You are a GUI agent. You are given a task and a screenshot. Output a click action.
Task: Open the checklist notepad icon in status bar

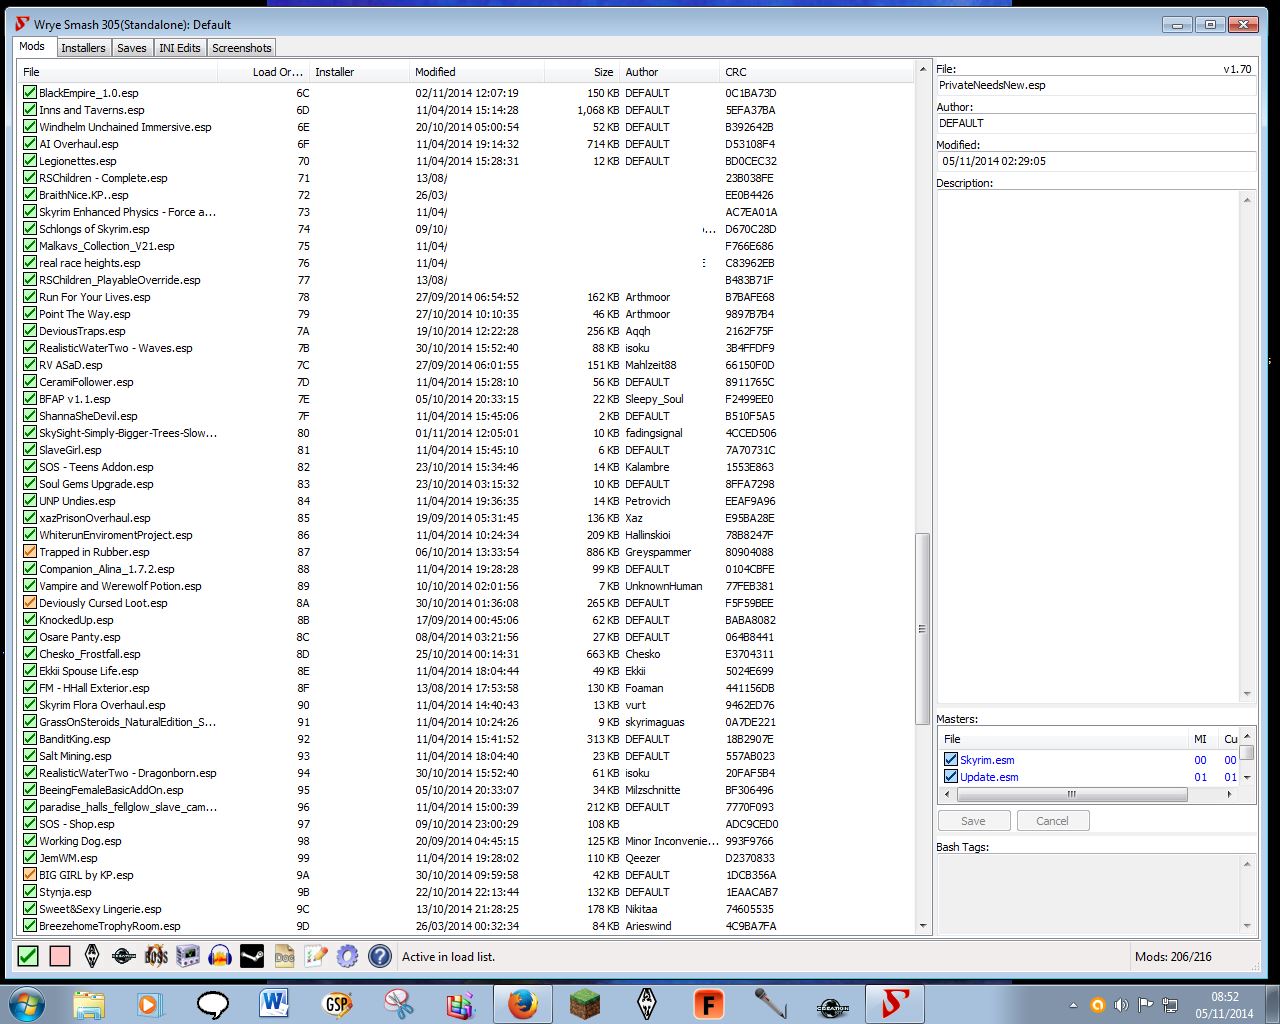tap(316, 956)
